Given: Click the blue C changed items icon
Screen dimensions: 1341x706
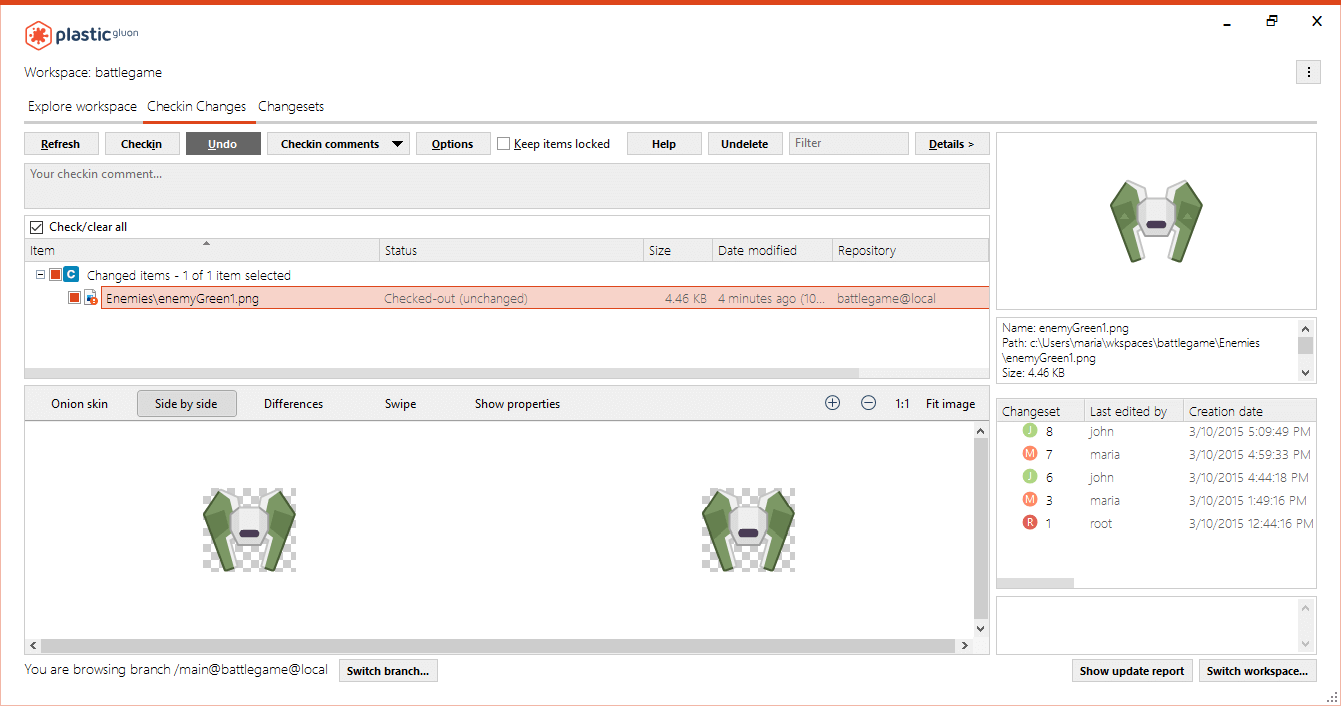Looking at the screenshot, I should (x=71, y=274).
